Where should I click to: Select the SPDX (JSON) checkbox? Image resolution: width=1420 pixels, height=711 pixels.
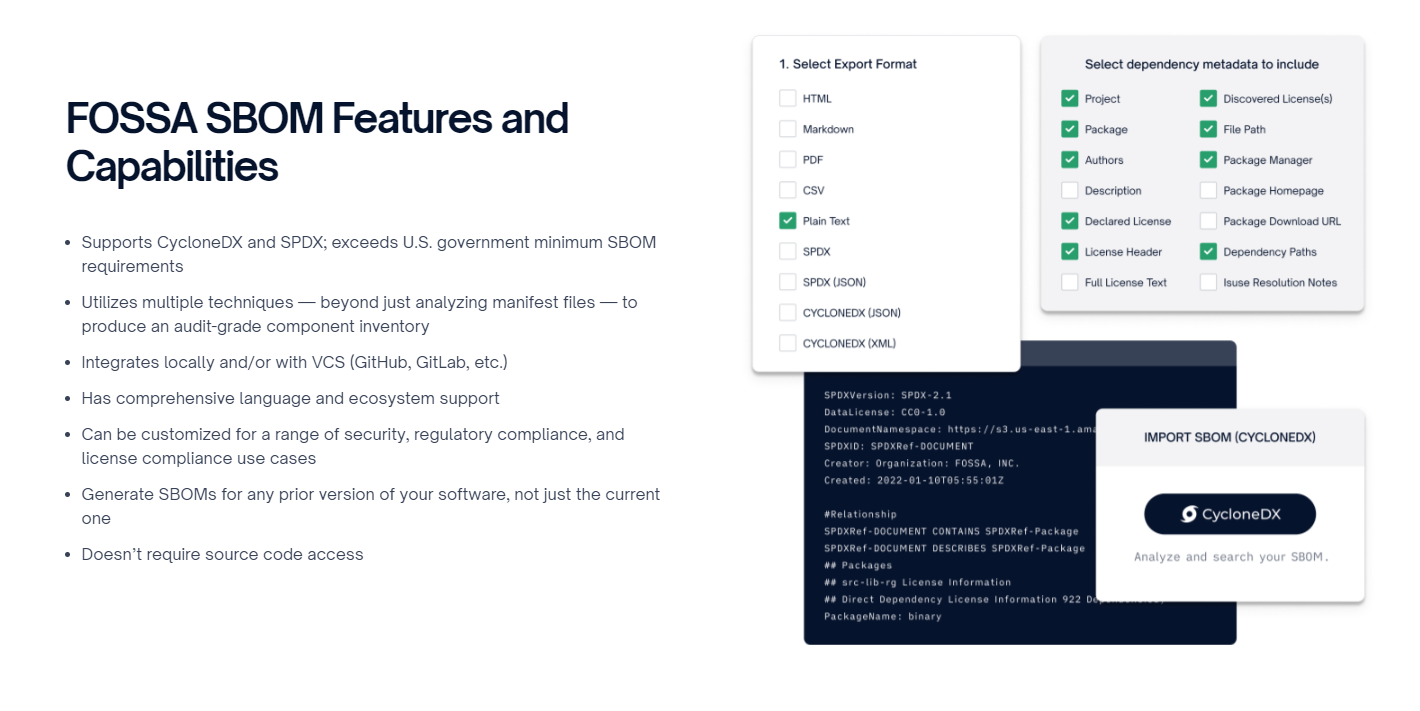click(787, 282)
